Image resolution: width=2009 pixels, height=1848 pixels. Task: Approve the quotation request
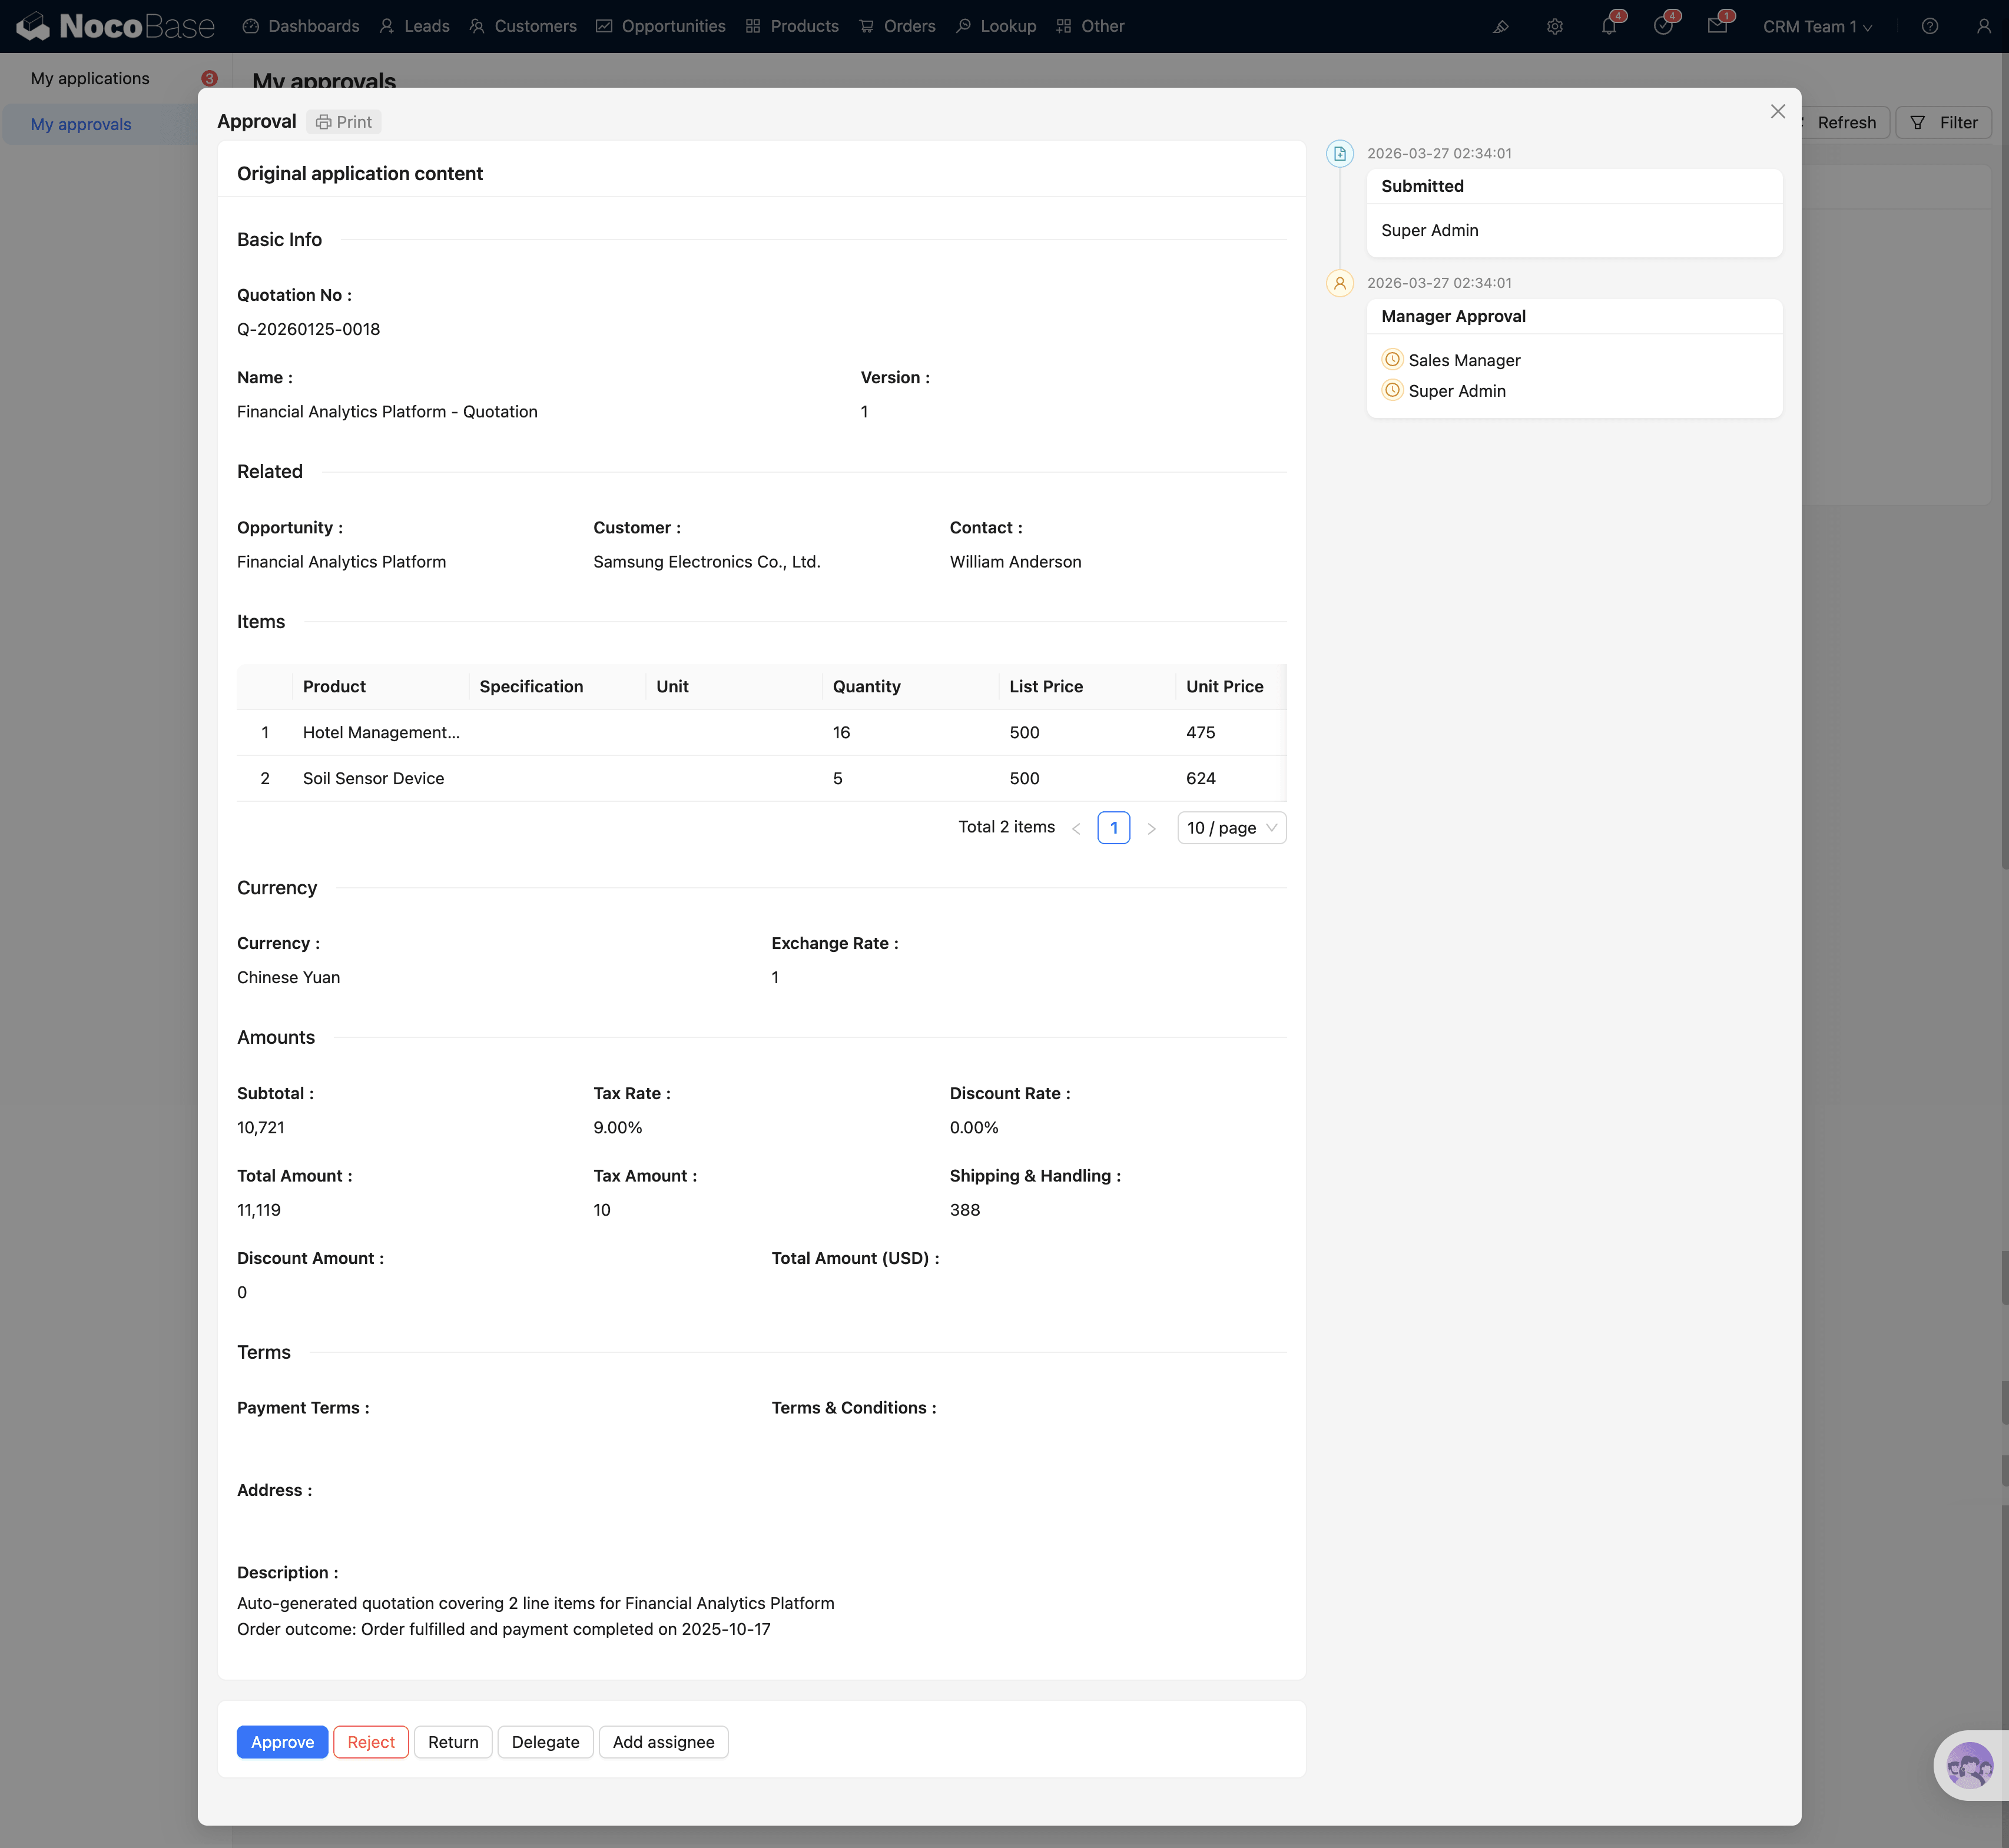pos(282,1742)
